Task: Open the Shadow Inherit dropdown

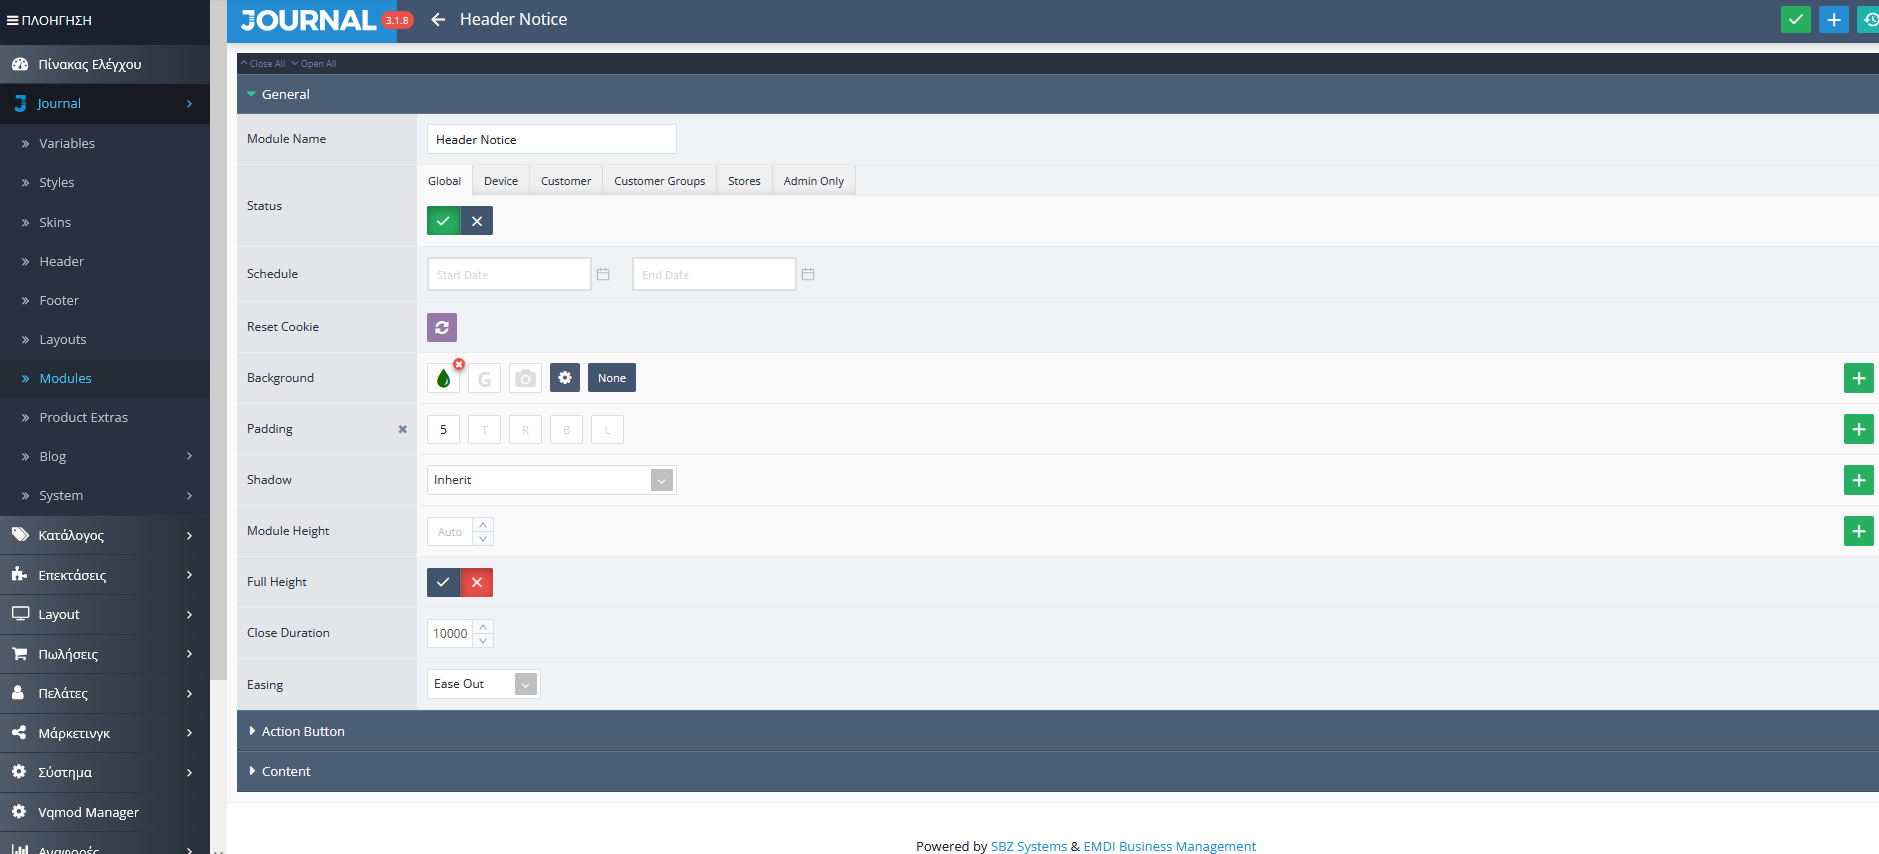Action: coord(551,480)
